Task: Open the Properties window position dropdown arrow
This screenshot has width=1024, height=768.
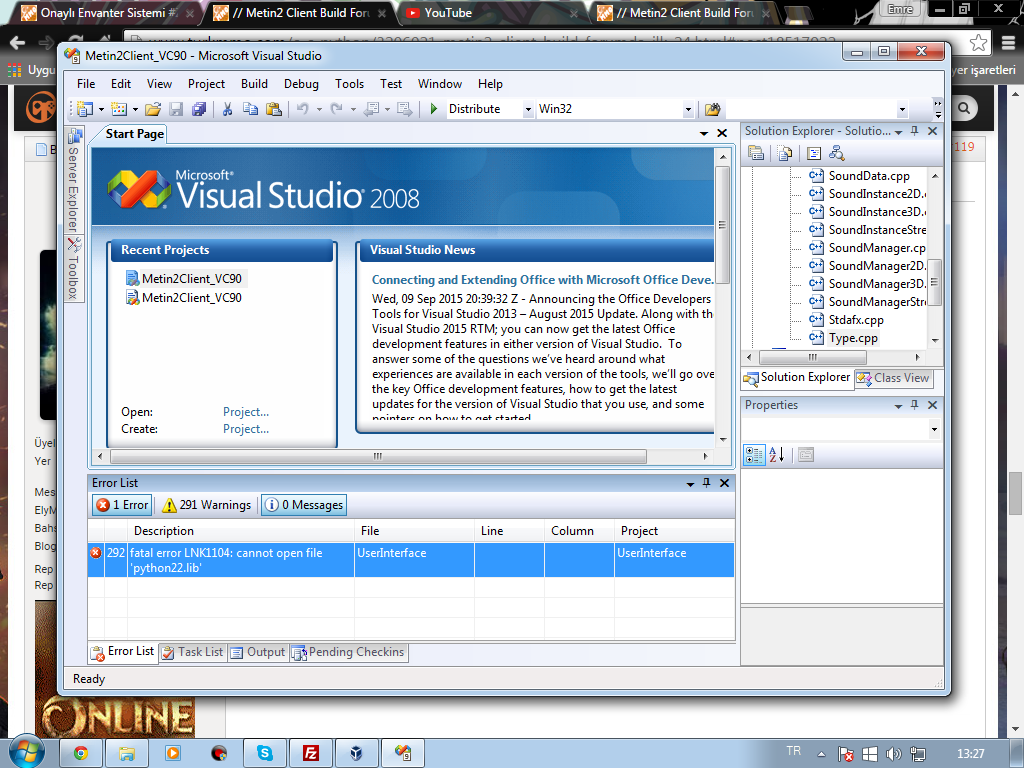Action: click(899, 406)
